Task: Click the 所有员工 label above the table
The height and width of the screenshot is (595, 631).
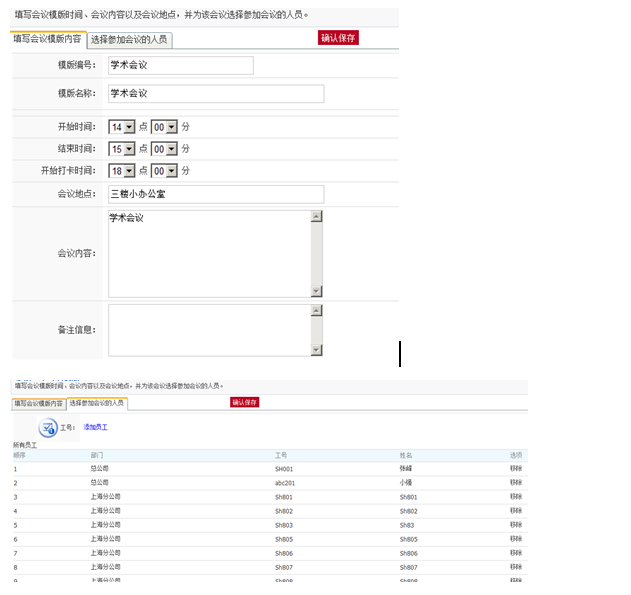Action: 25,445
